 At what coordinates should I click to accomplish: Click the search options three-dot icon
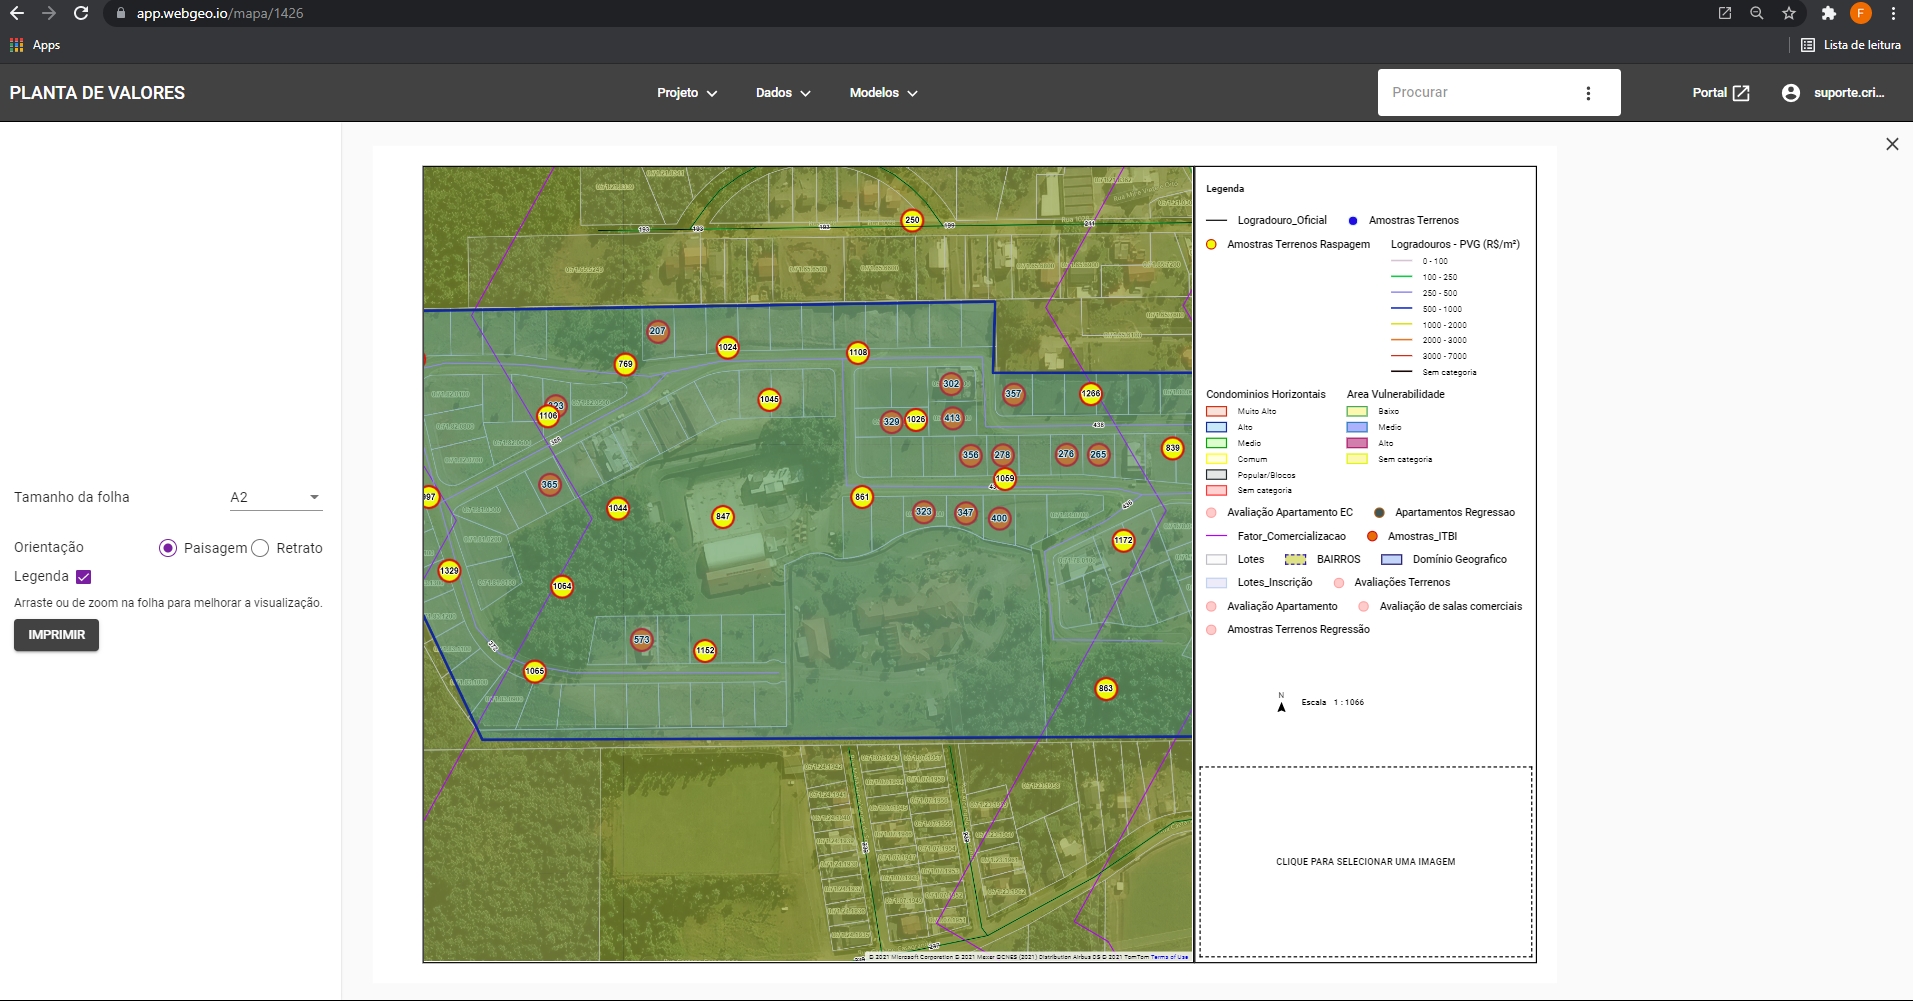1588,93
